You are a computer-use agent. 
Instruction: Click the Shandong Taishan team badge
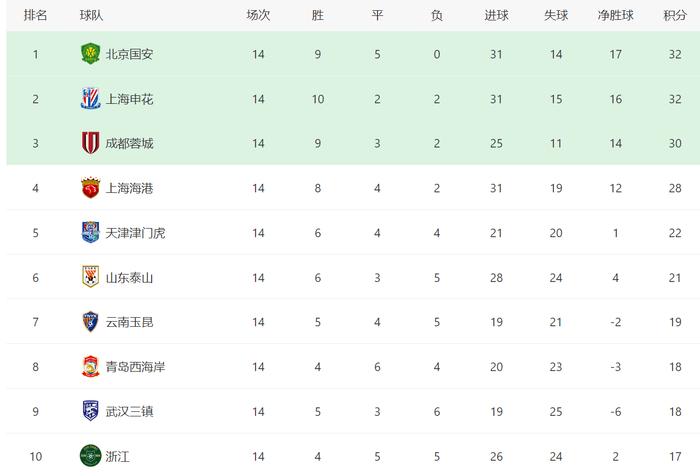(90, 277)
